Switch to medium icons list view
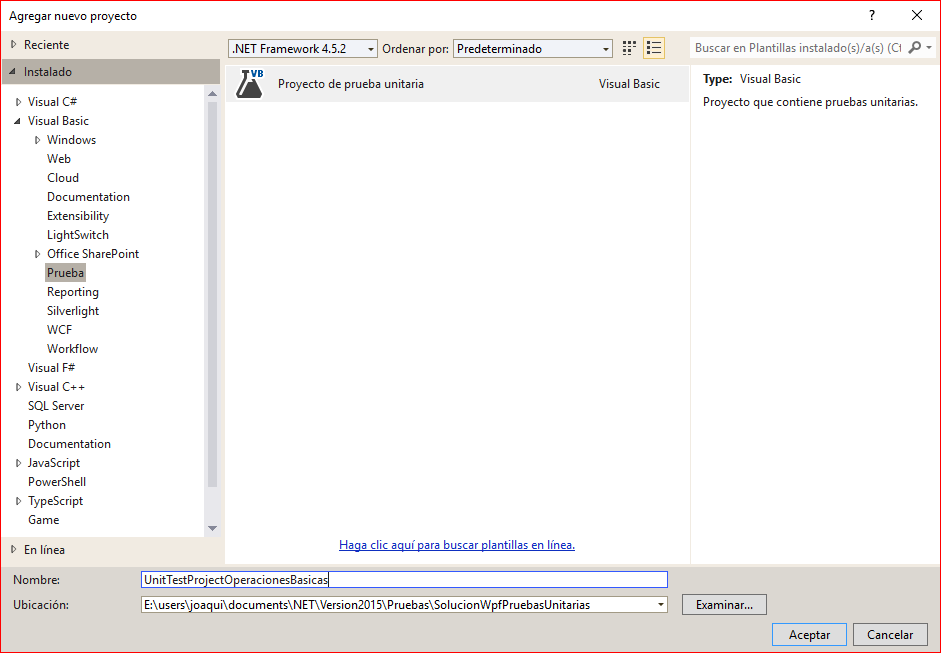This screenshot has width=941, height=653. (x=654, y=48)
